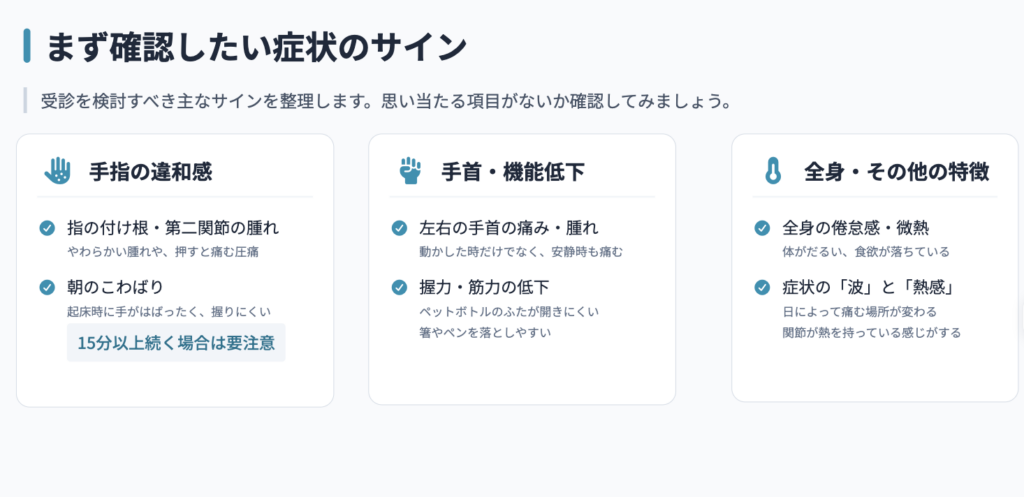
Task: Click check icon beside 握力・筋力の低下
Action: pyautogui.click(x=399, y=287)
